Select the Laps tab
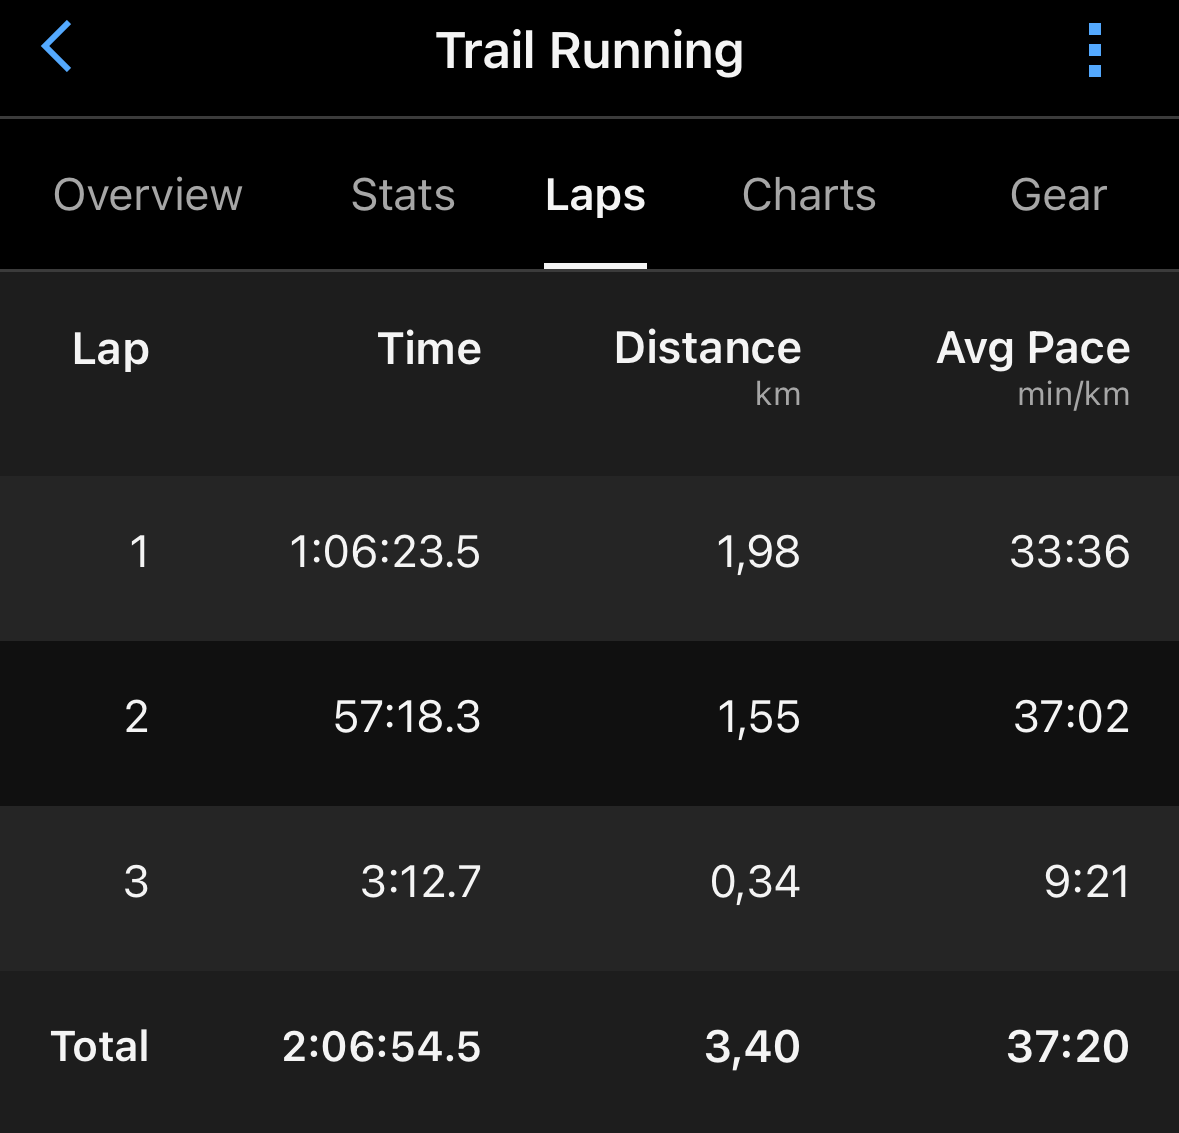The width and height of the screenshot is (1179, 1133). (596, 195)
